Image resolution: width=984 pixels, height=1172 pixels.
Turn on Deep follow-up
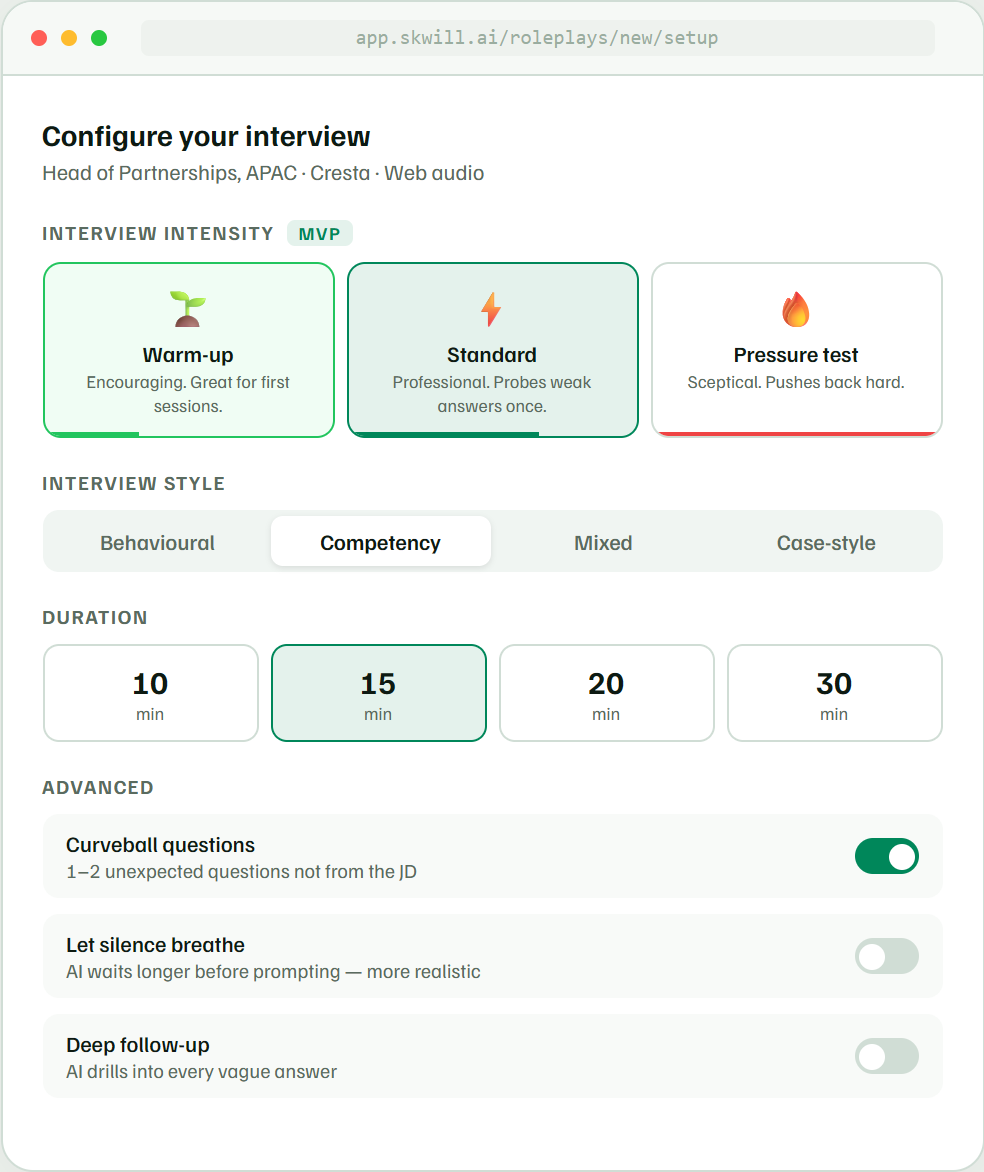[x=887, y=1056]
